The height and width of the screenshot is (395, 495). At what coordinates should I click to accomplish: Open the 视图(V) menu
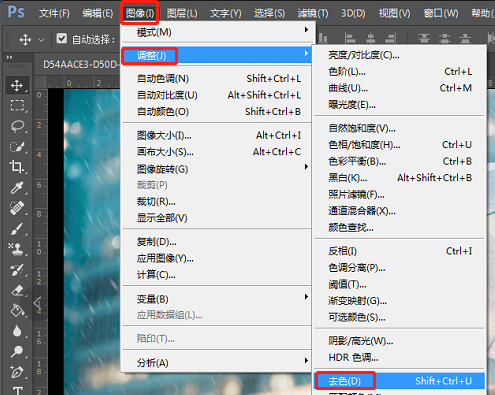[x=394, y=13]
